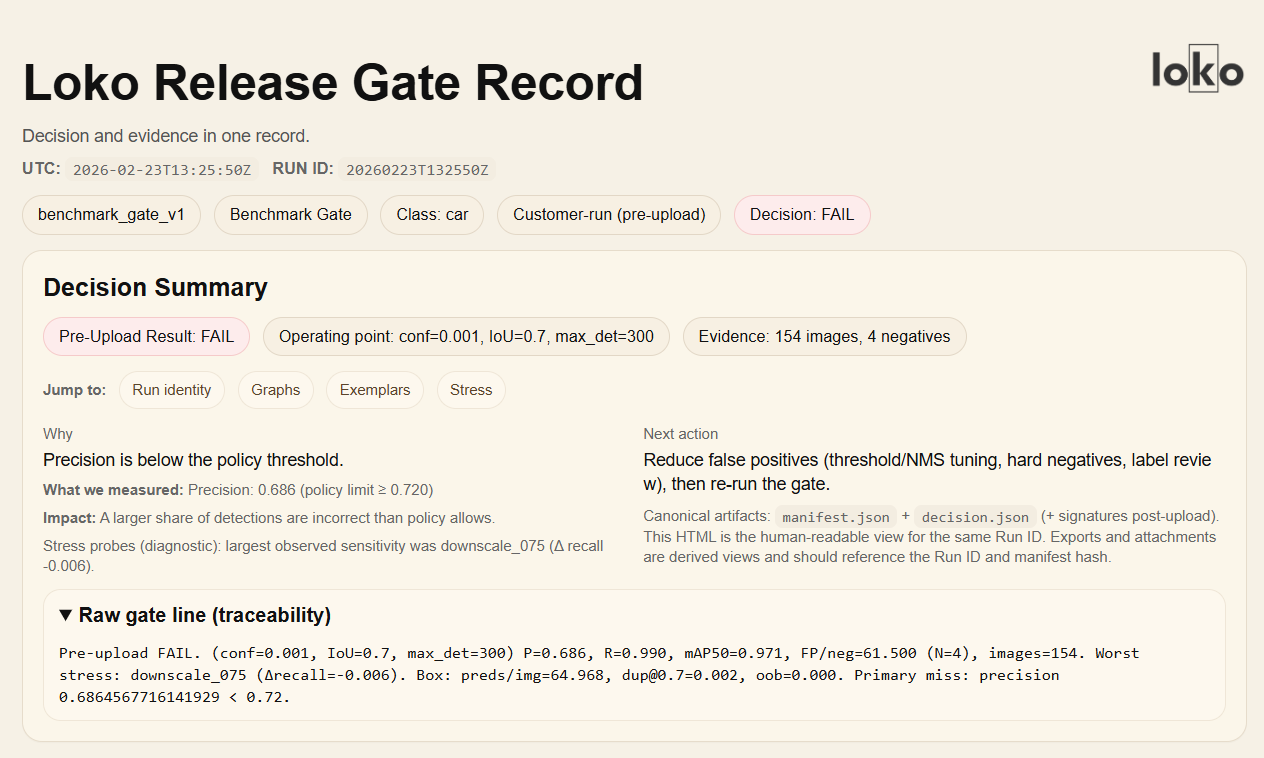Jump to Exemplars section

point(375,390)
